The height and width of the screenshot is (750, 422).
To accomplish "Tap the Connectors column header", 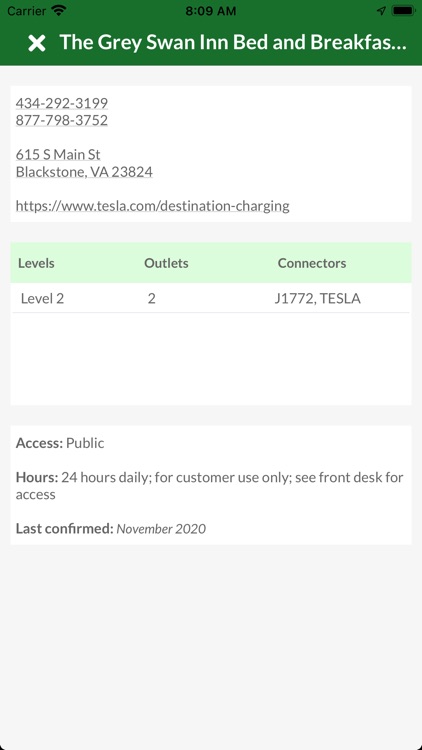I will [312, 263].
